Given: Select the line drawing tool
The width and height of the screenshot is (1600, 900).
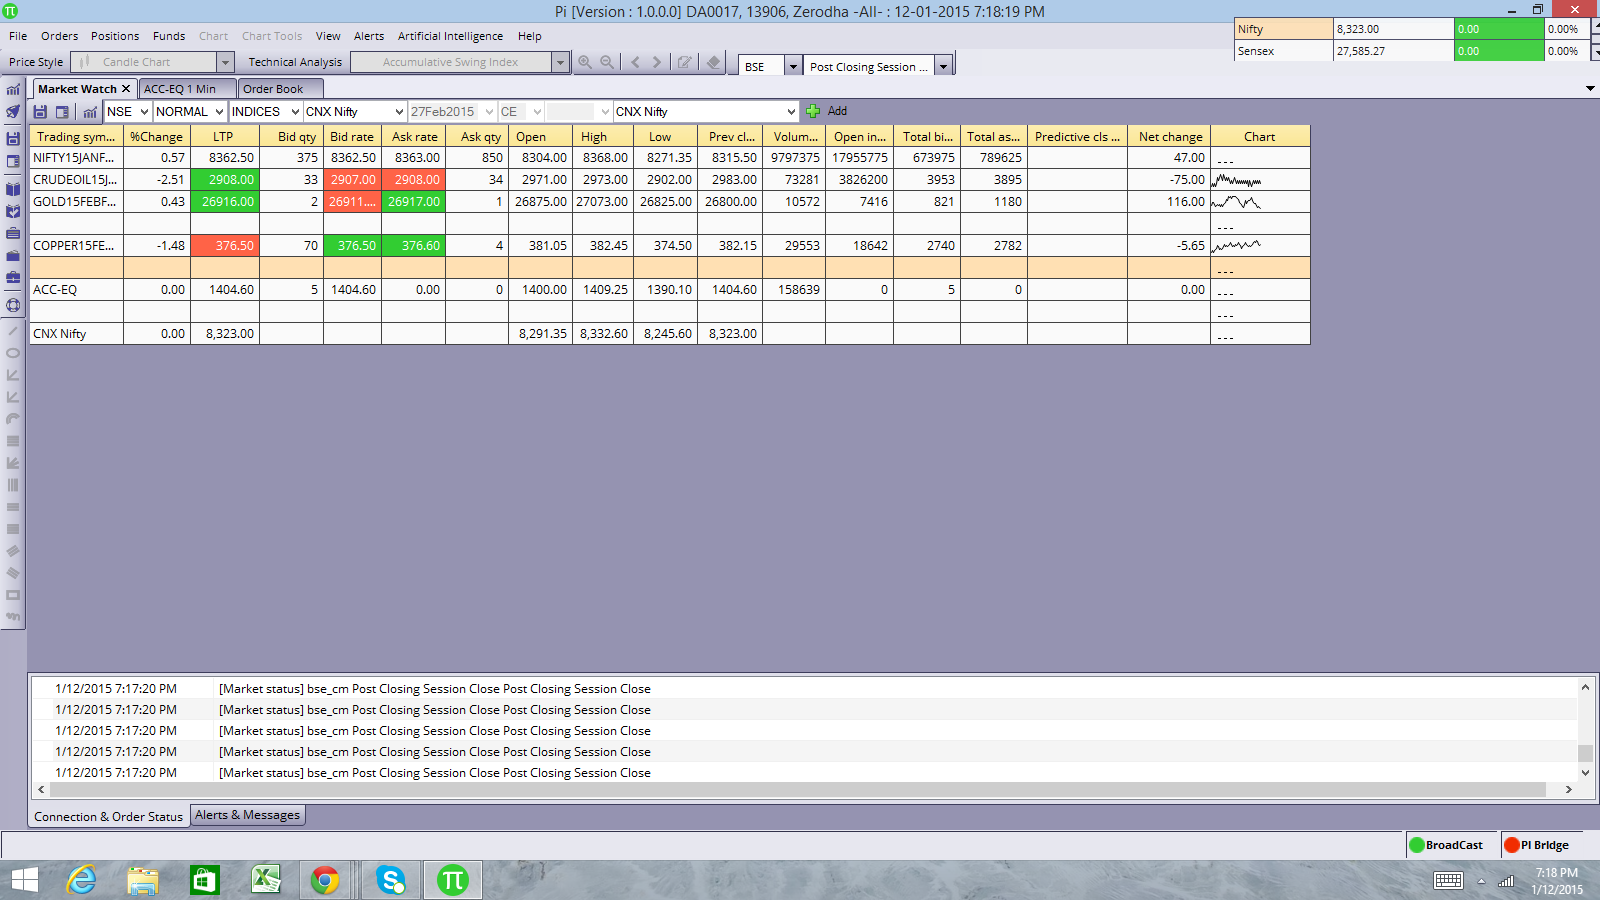Looking at the screenshot, I should click(x=13, y=331).
